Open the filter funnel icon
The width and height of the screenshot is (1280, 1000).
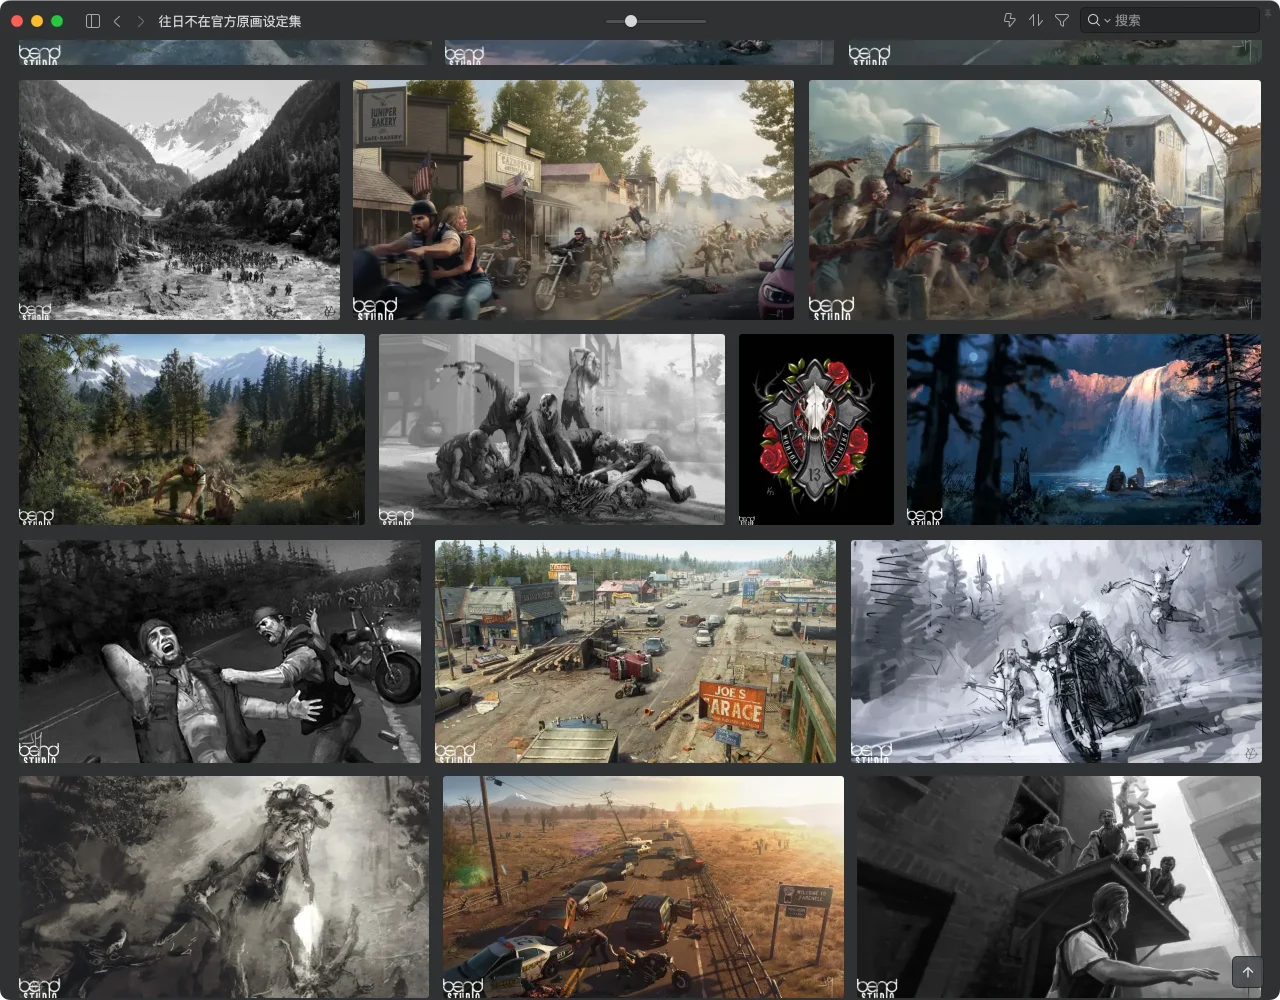tap(1062, 20)
